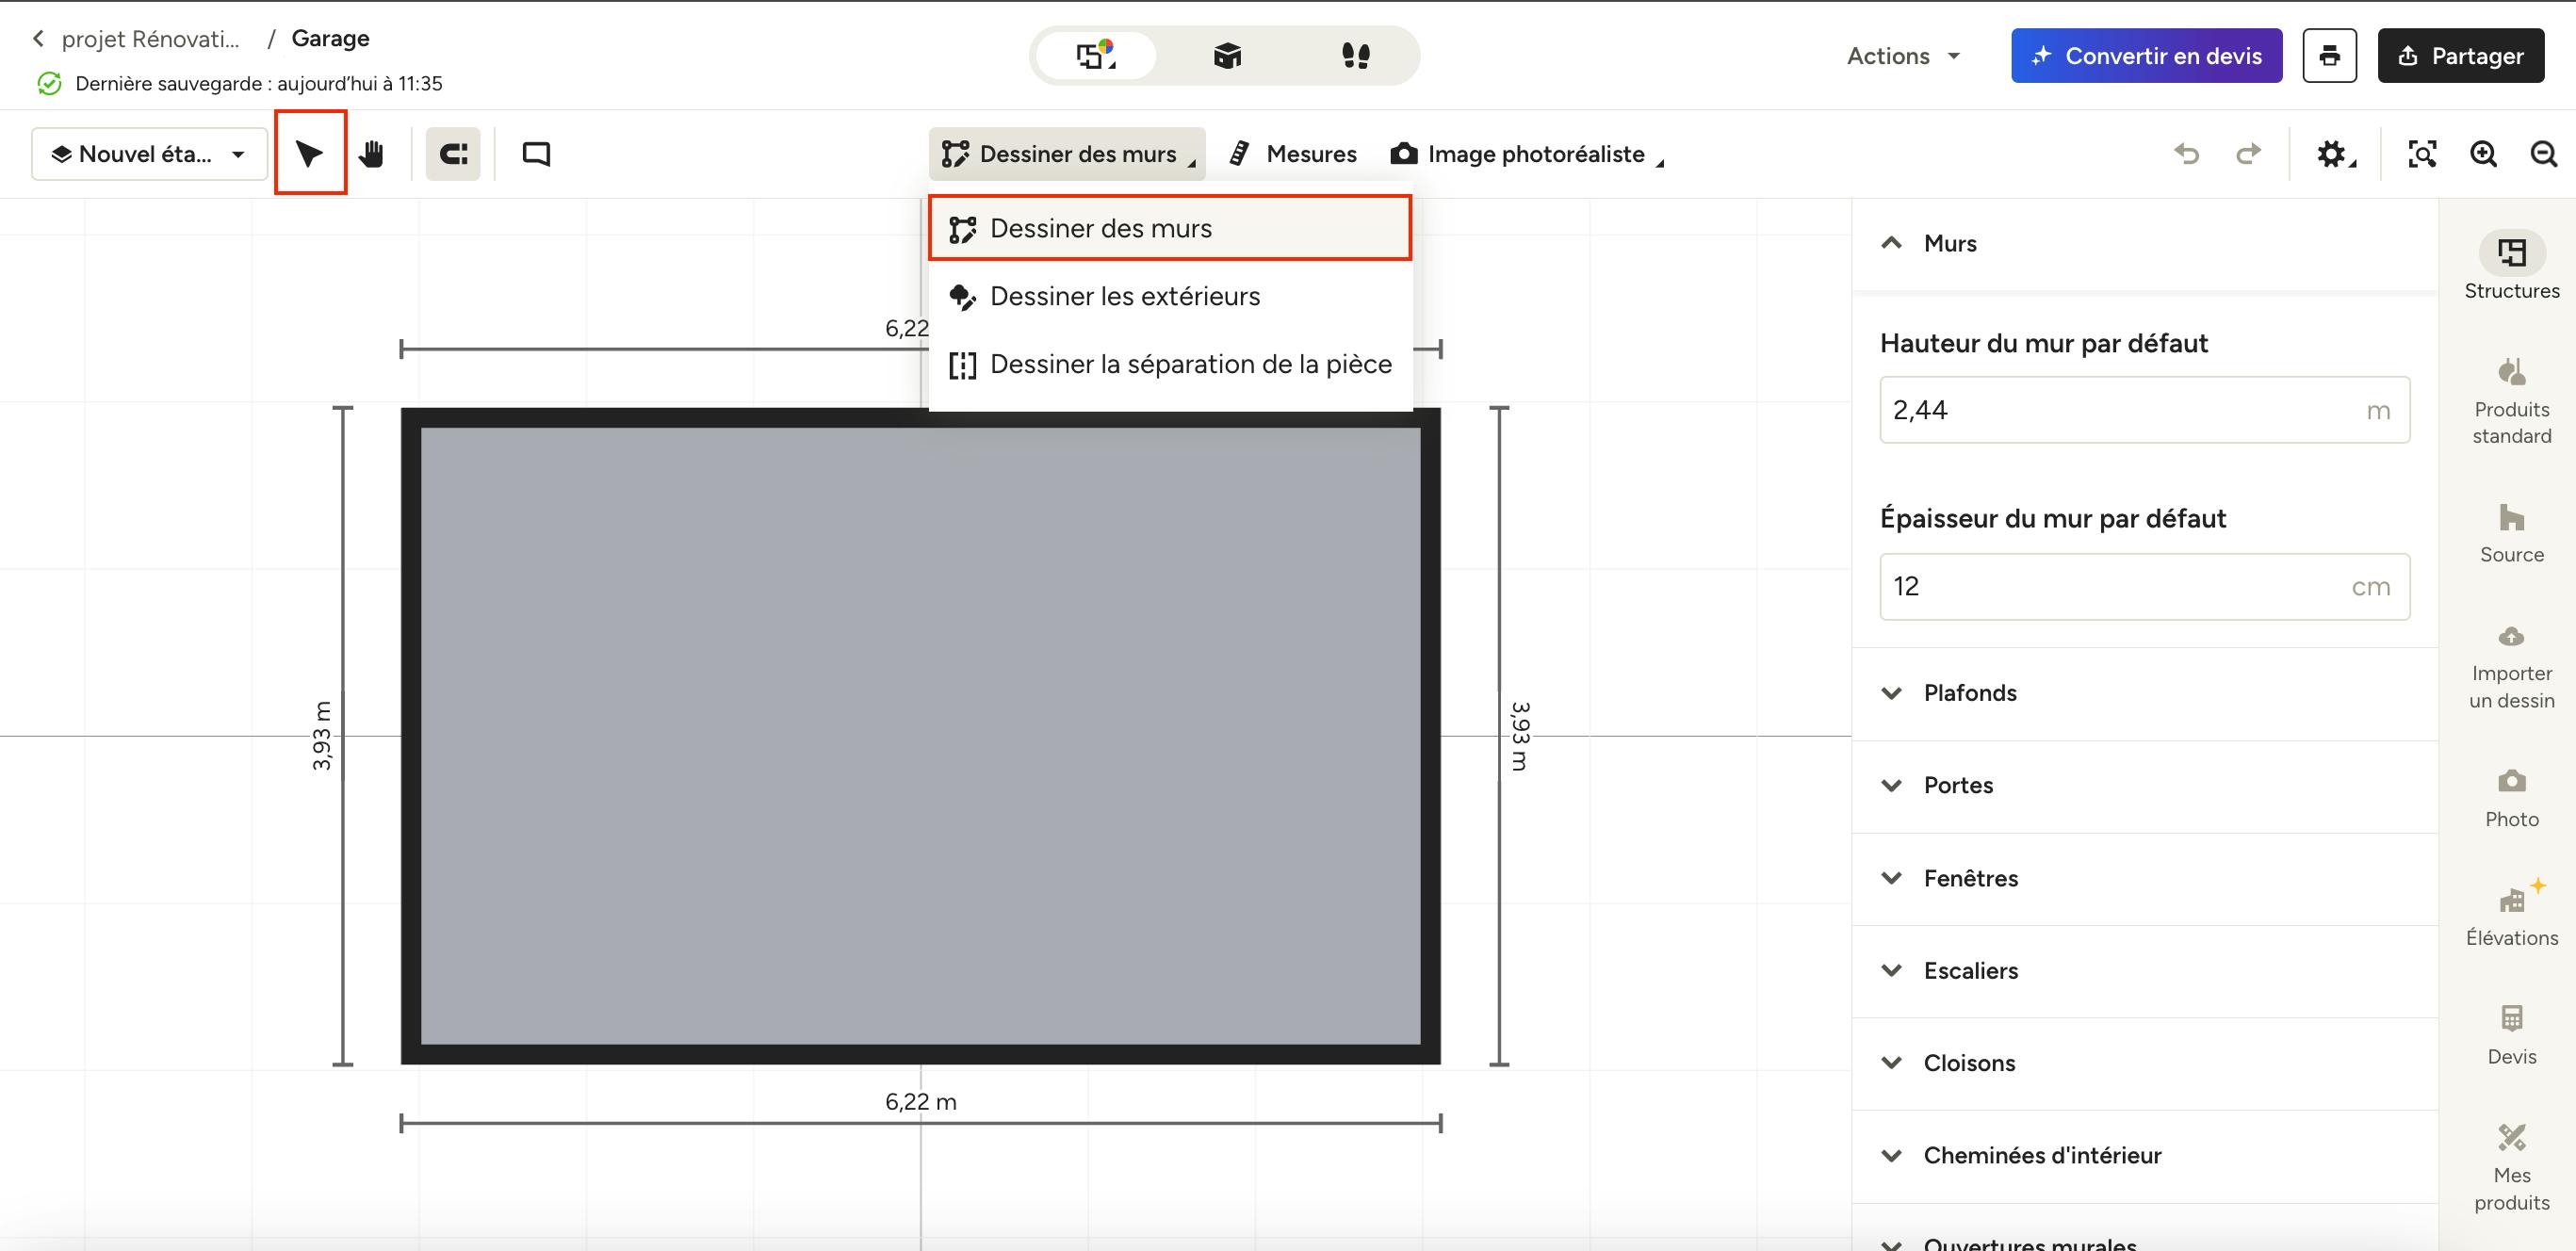
Task: Expand the Plafonds section
Action: click(x=2144, y=693)
